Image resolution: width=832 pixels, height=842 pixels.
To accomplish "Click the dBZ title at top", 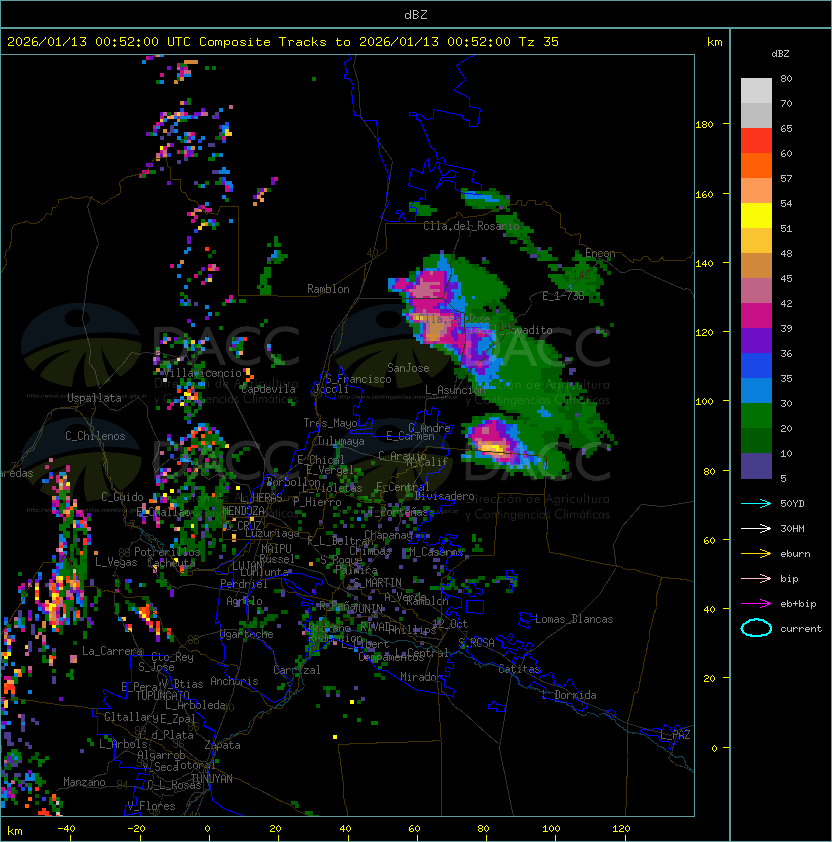I will pos(416,14).
